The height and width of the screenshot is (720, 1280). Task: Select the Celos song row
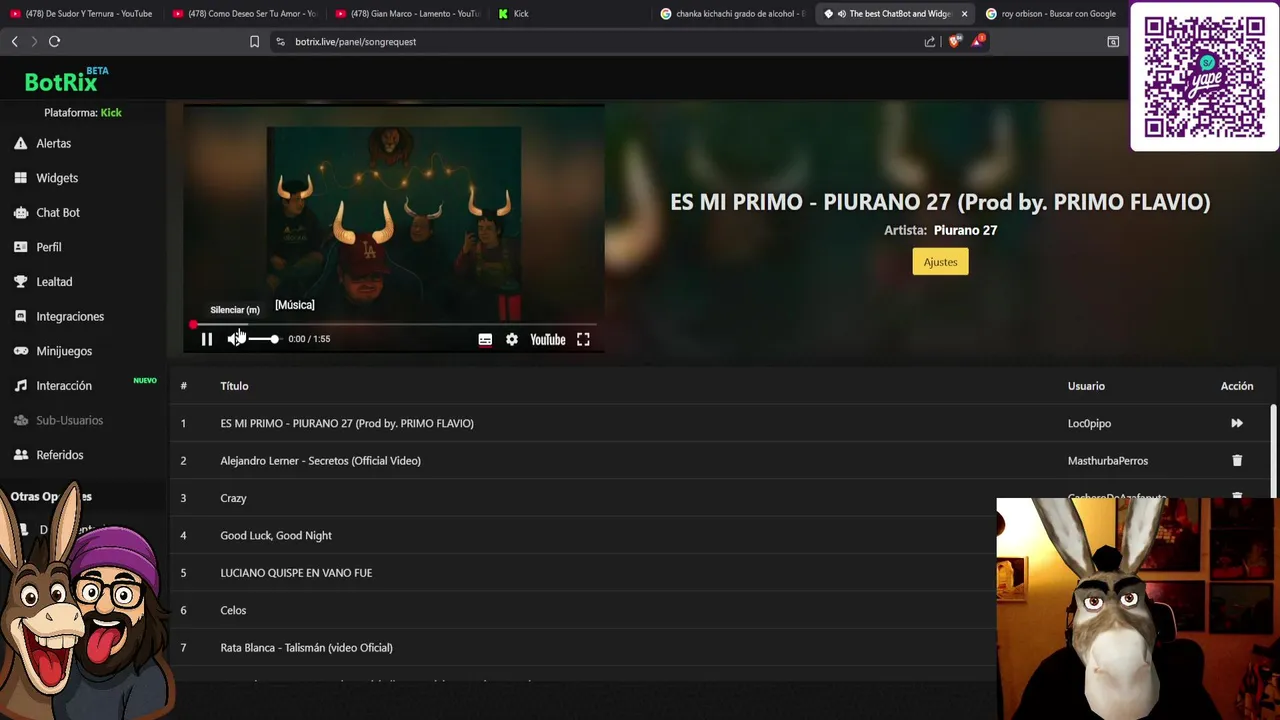583,610
